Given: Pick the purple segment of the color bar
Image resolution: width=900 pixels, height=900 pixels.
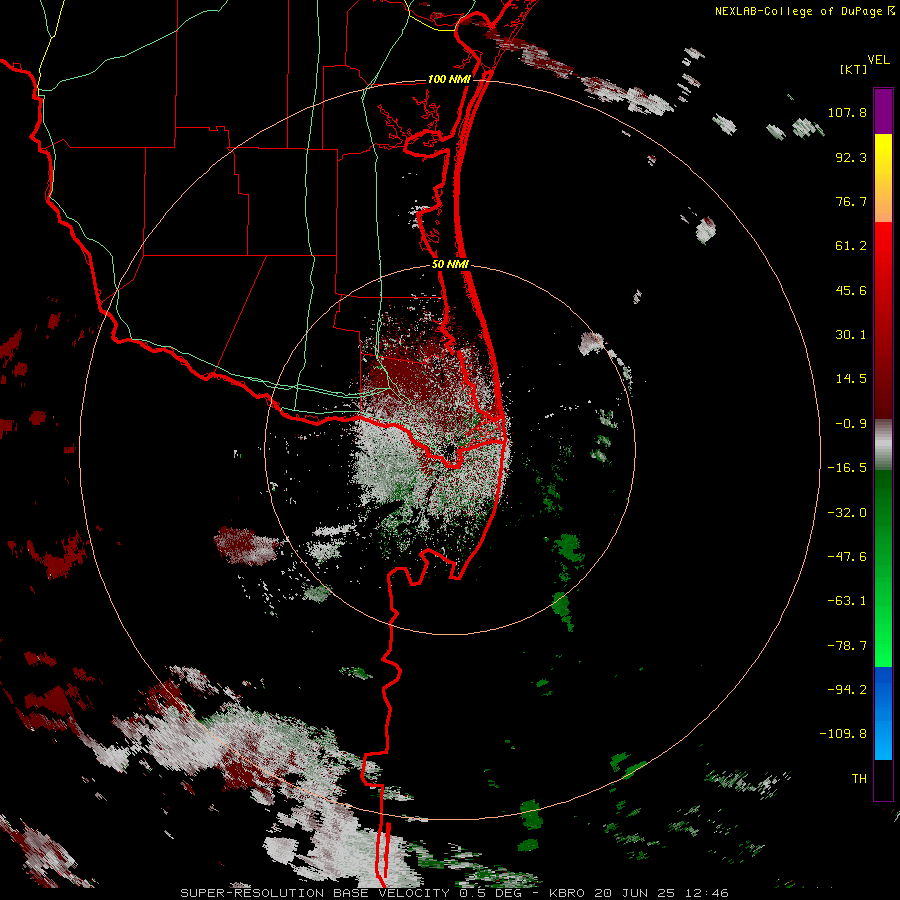Looking at the screenshot, I should point(883,111).
